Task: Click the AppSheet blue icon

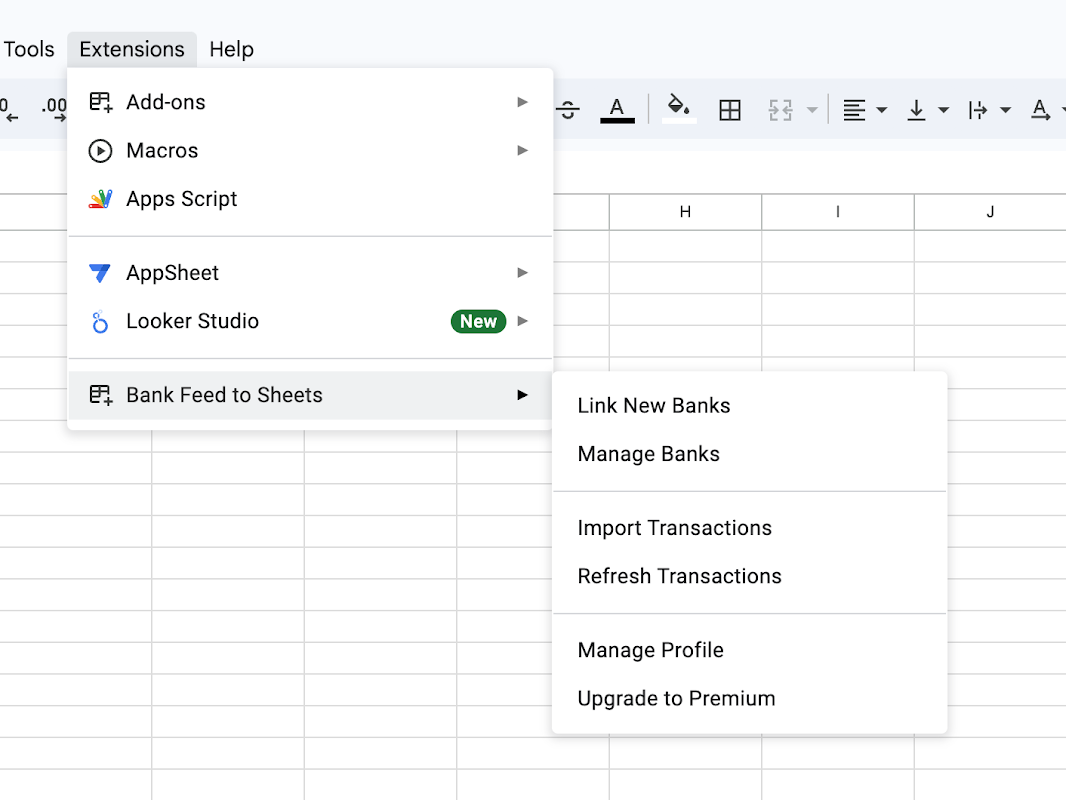Action: point(100,273)
